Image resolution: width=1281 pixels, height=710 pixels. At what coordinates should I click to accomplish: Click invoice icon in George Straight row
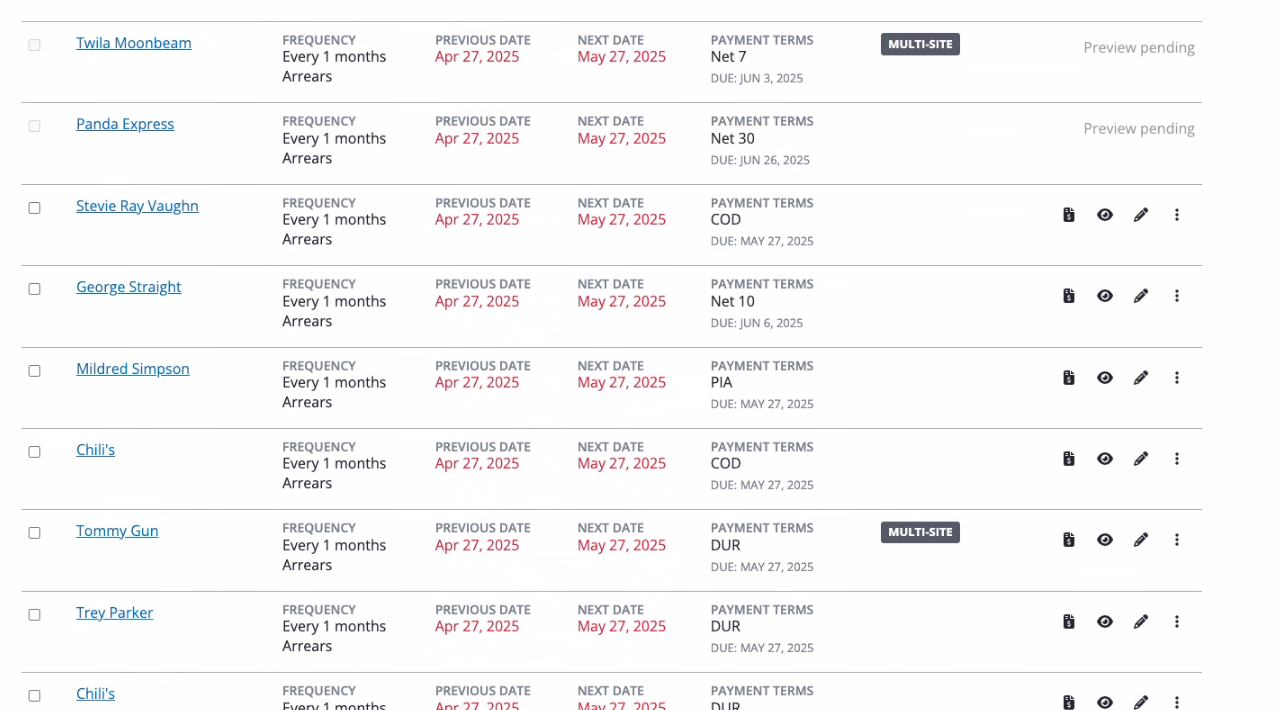click(1069, 296)
